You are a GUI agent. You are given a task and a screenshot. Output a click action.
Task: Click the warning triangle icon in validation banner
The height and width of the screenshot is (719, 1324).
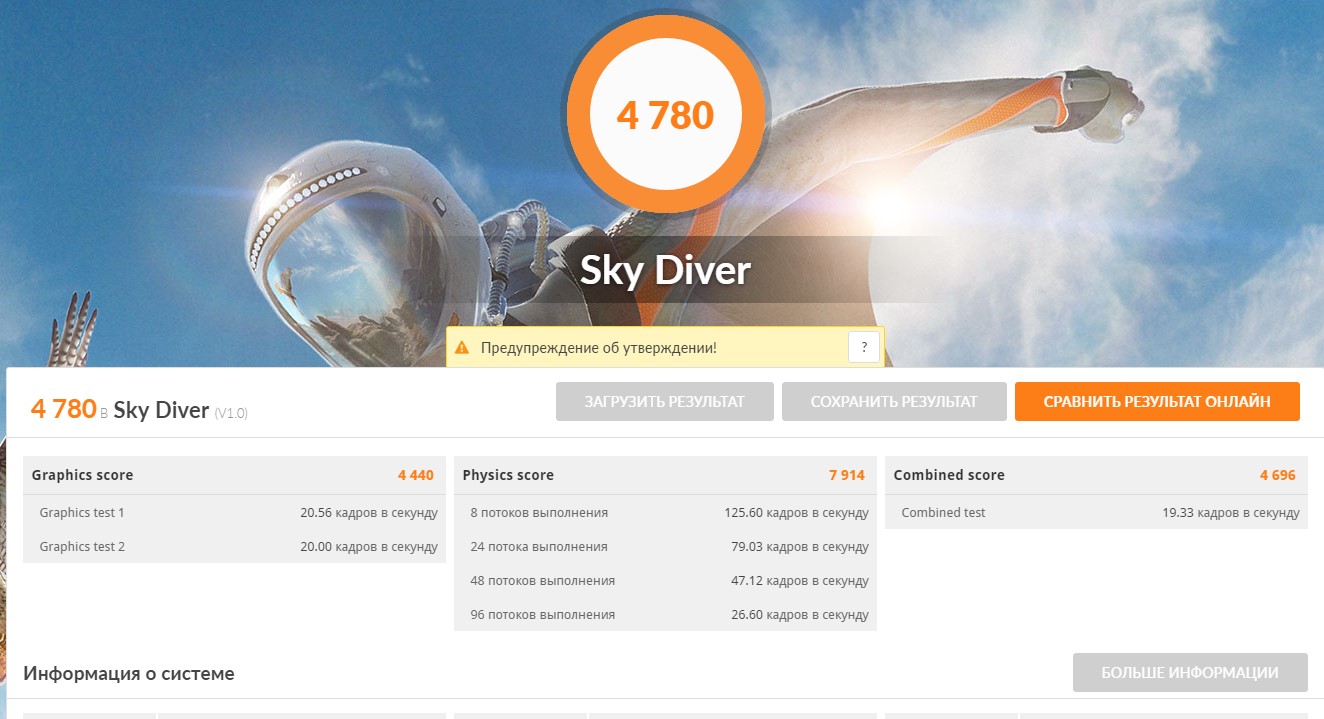(x=461, y=348)
